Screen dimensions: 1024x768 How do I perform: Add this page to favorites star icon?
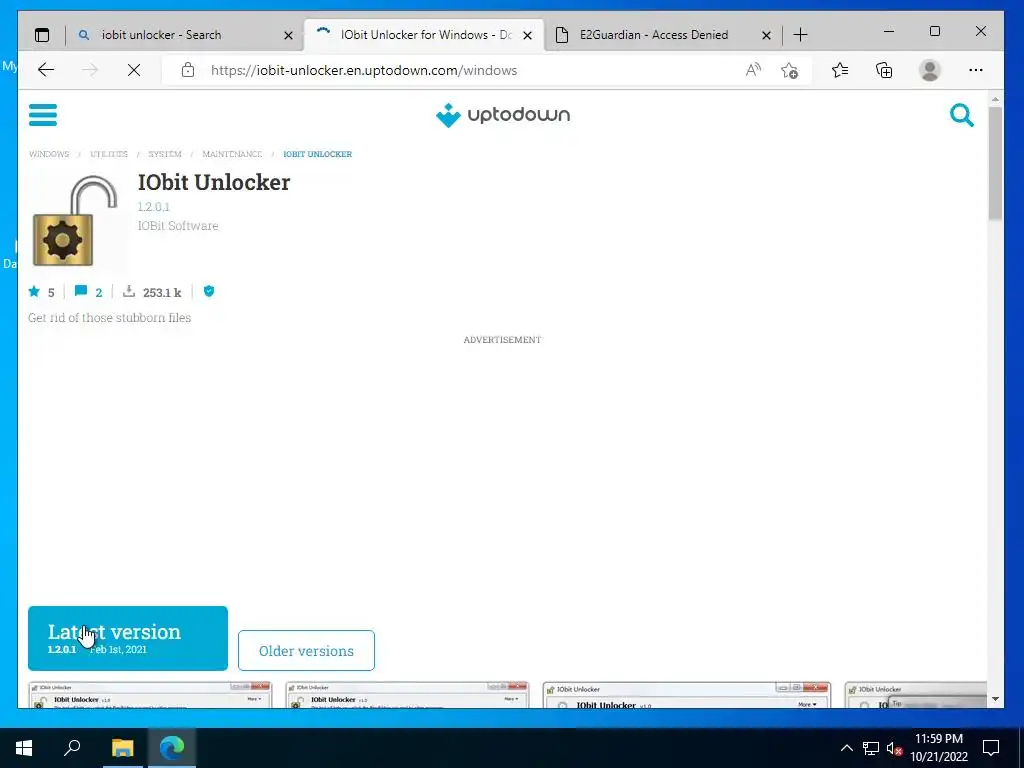[790, 70]
